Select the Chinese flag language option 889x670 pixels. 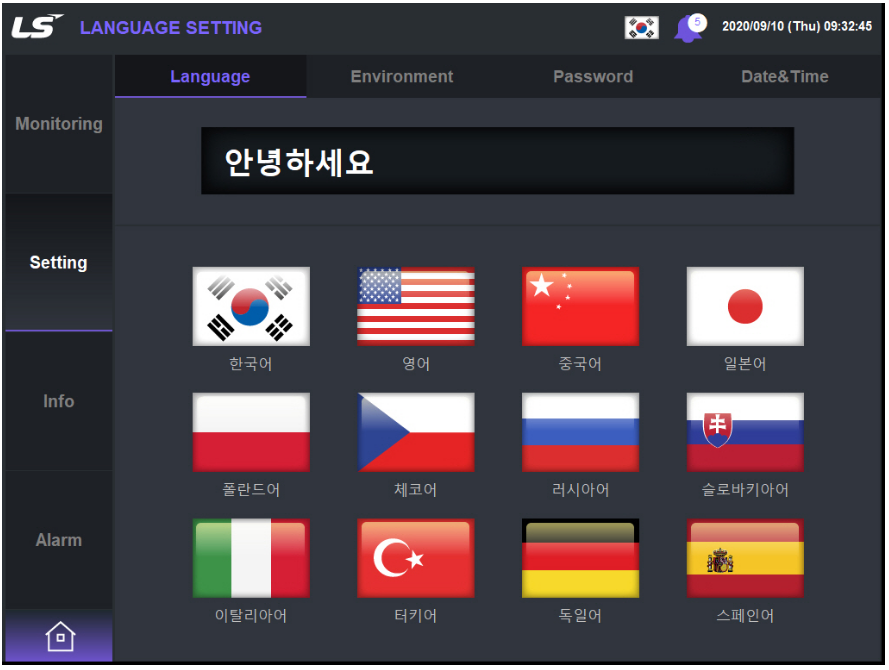[580, 307]
